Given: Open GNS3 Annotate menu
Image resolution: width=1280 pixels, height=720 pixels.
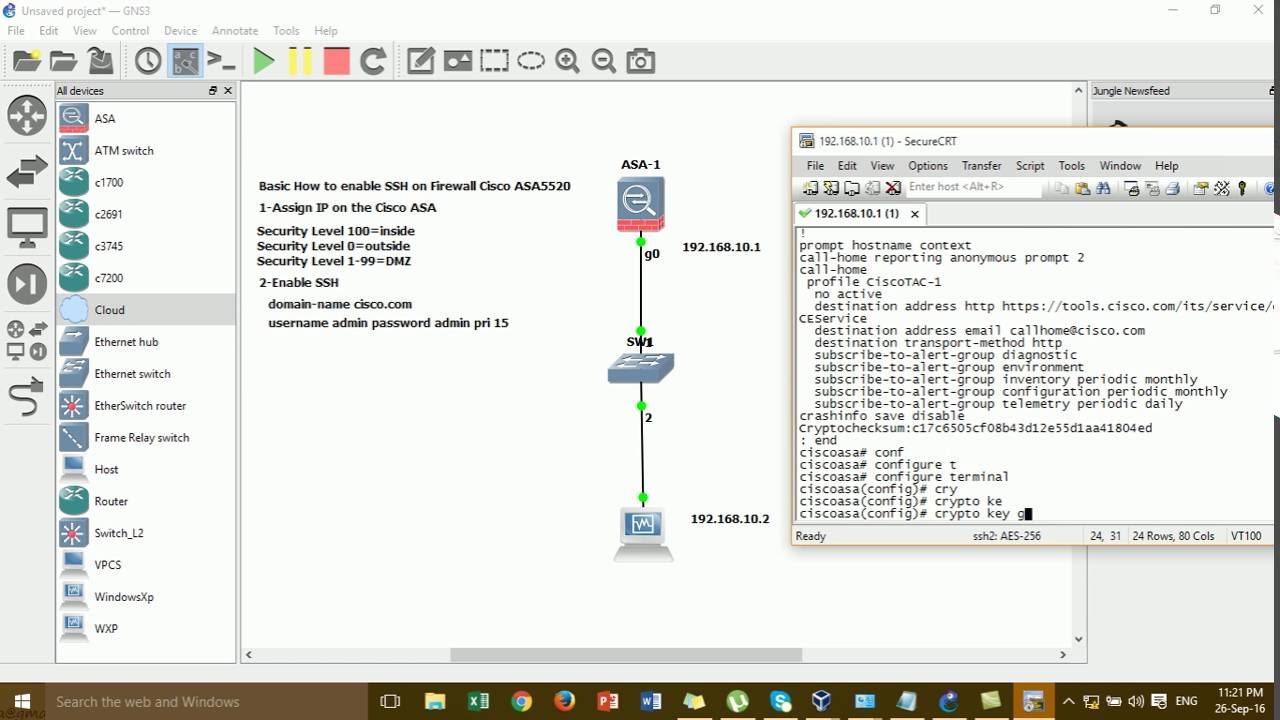Looking at the screenshot, I should click(235, 31).
